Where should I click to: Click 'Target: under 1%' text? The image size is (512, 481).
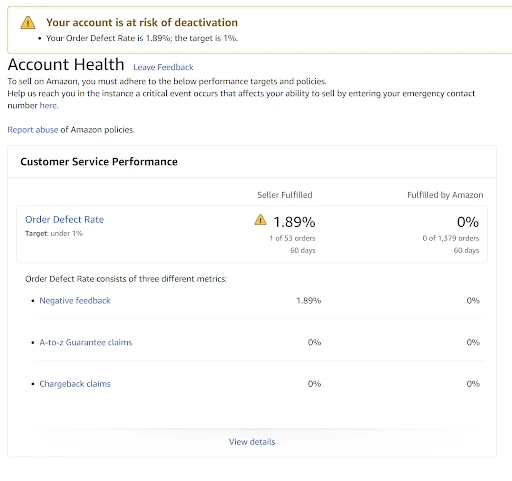54,233
